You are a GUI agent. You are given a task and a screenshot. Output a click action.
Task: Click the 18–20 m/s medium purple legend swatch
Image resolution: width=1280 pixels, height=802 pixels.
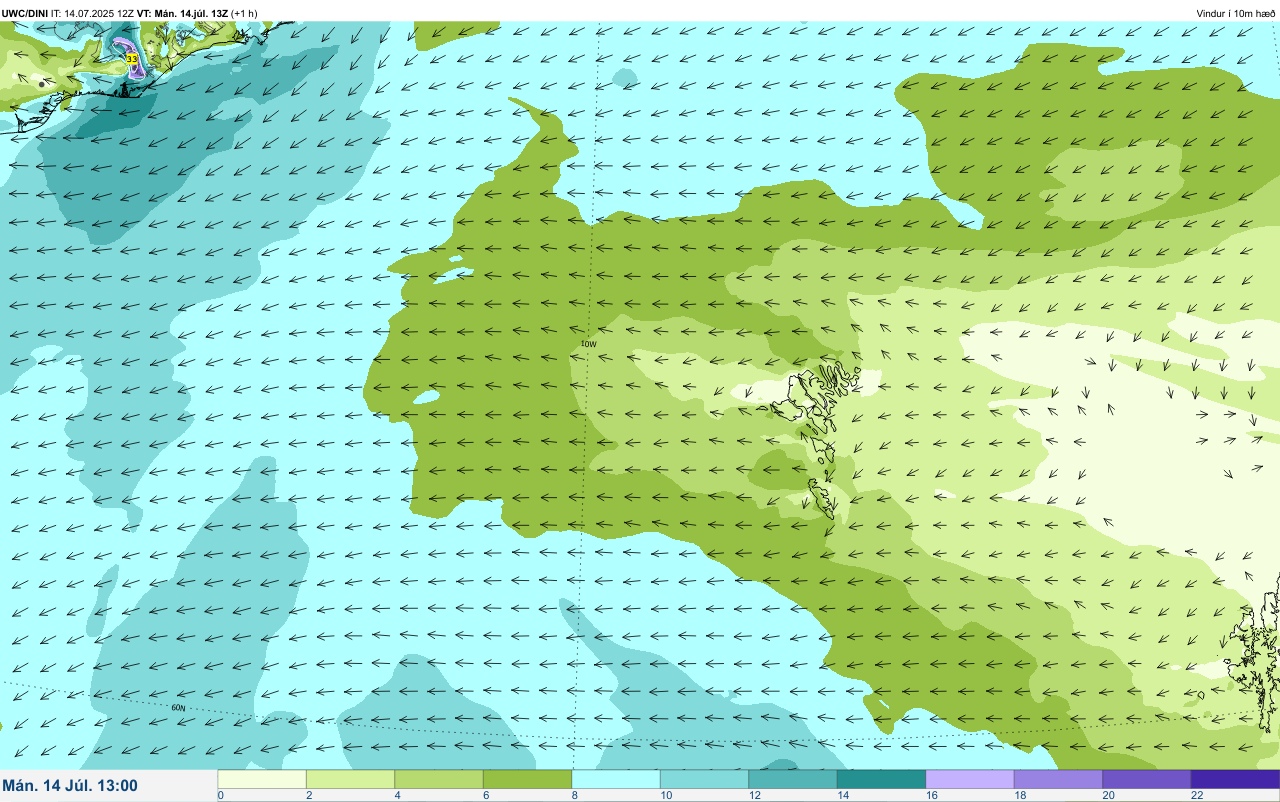pos(1058,779)
